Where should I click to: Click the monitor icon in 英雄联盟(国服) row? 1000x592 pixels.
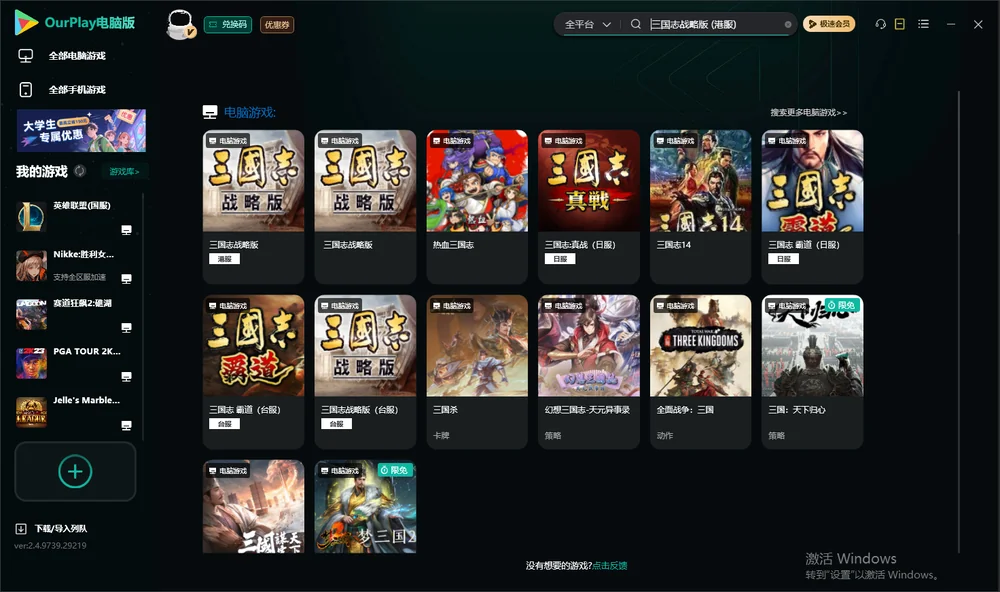(126, 230)
